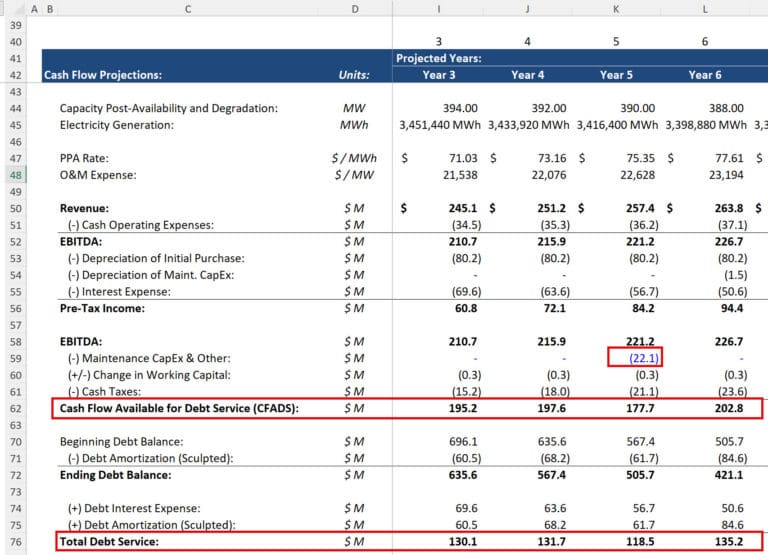Screen dimensions: 768x555
Task: Click the 'Revenue:' label cell
Action: point(84,208)
